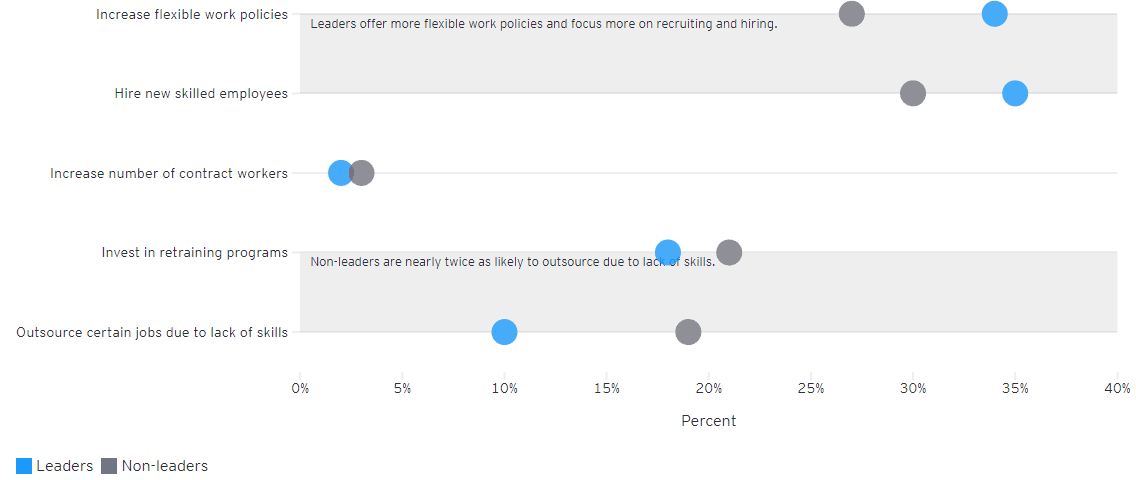Viewport: 1136px width, 480px height.
Task: Click the 'Percent' x-axis title
Action: (x=708, y=421)
